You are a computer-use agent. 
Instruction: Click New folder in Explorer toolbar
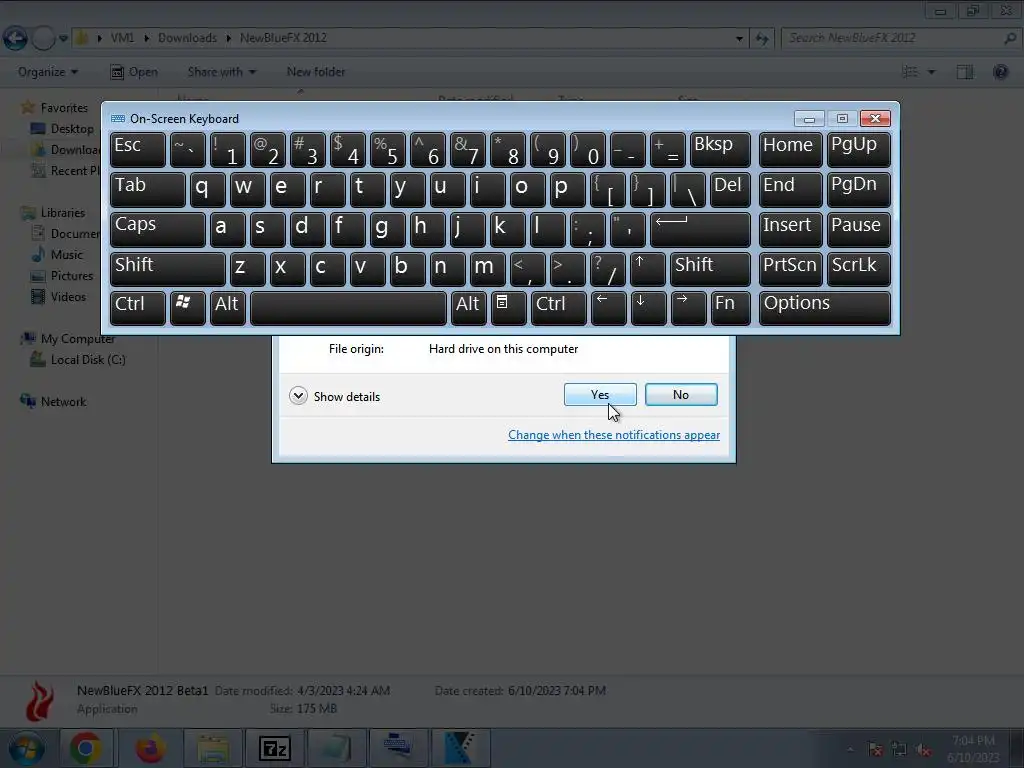[x=316, y=72]
